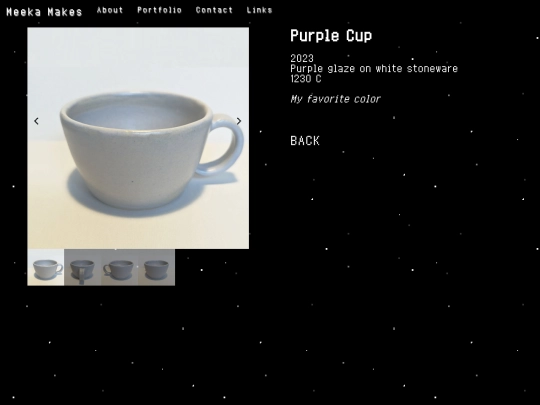Click the italic My favorite color caption
Screen dimensions: 540x405
(x=335, y=99)
